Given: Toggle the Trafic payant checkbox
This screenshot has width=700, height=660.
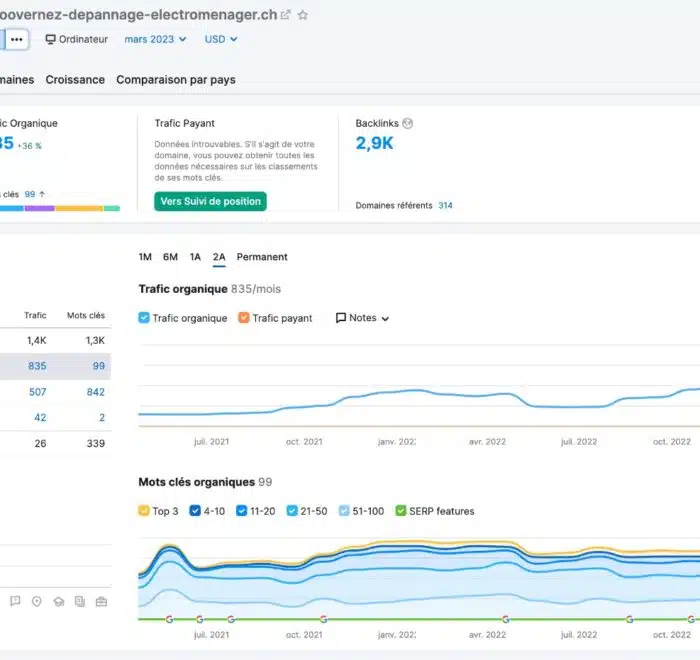Looking at the screenshot, I should (x=245, y=318).
